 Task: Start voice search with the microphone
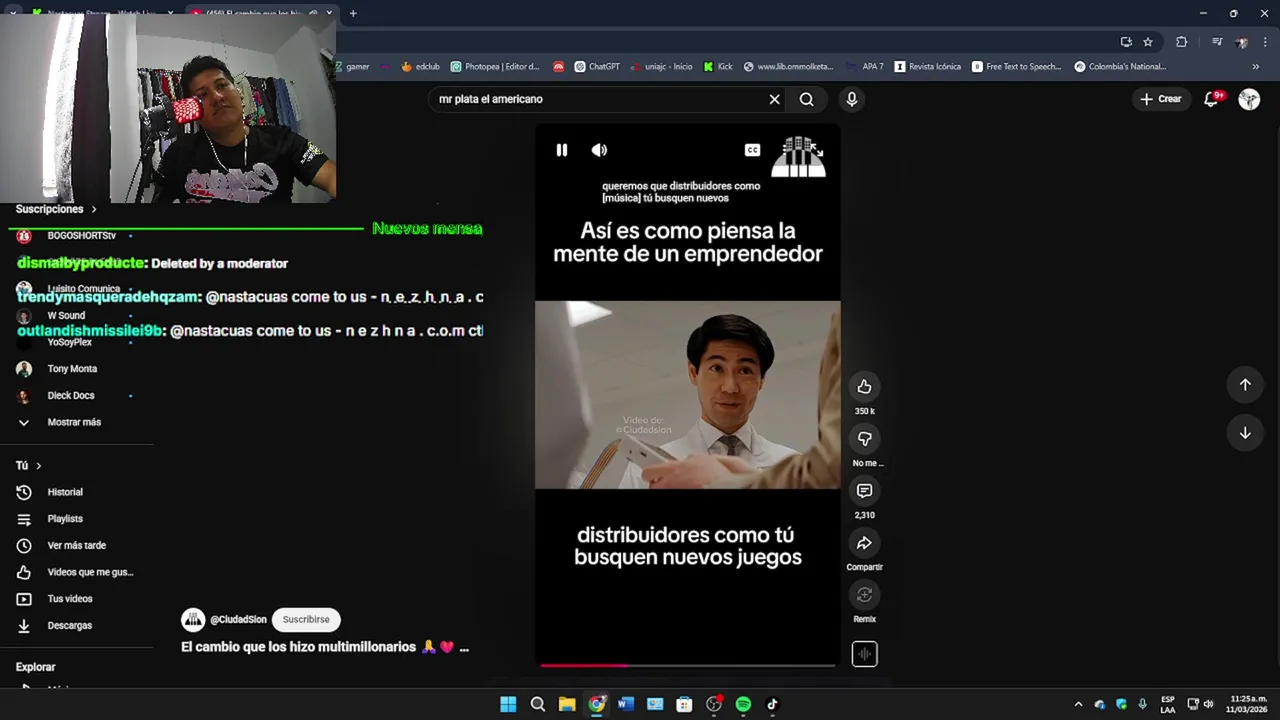pyautogui.click(x=852, y=99)
